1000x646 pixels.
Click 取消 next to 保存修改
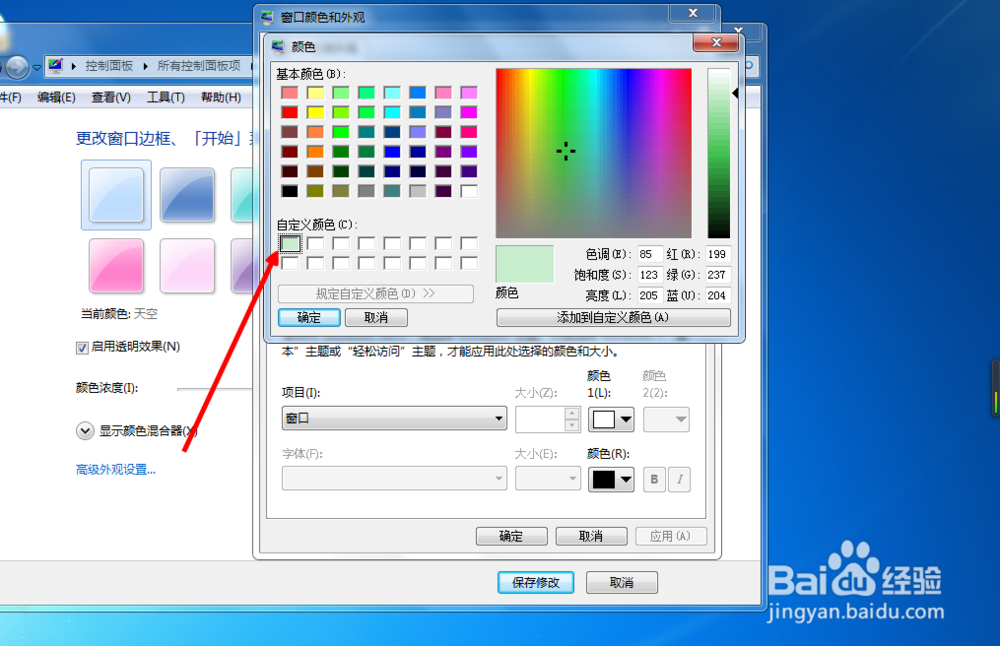[622, 582]
